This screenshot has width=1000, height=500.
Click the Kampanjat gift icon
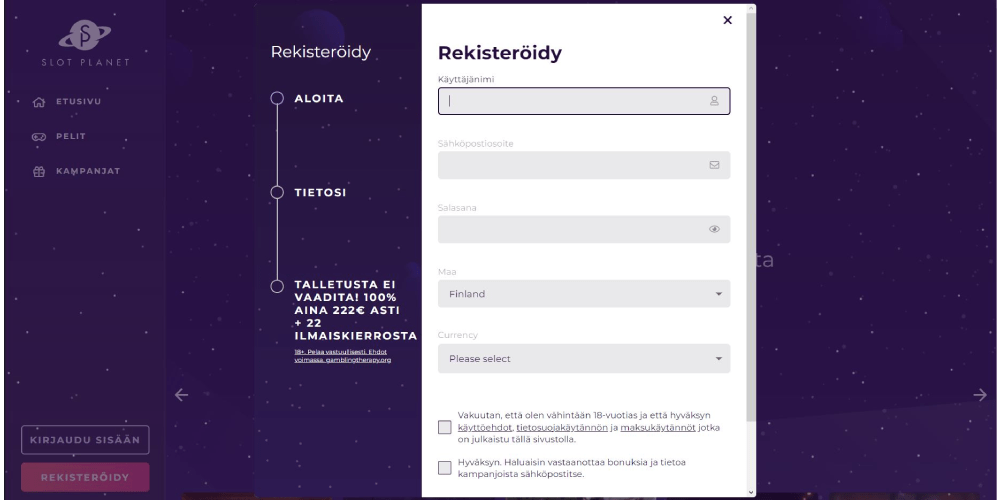pos(39,171)
